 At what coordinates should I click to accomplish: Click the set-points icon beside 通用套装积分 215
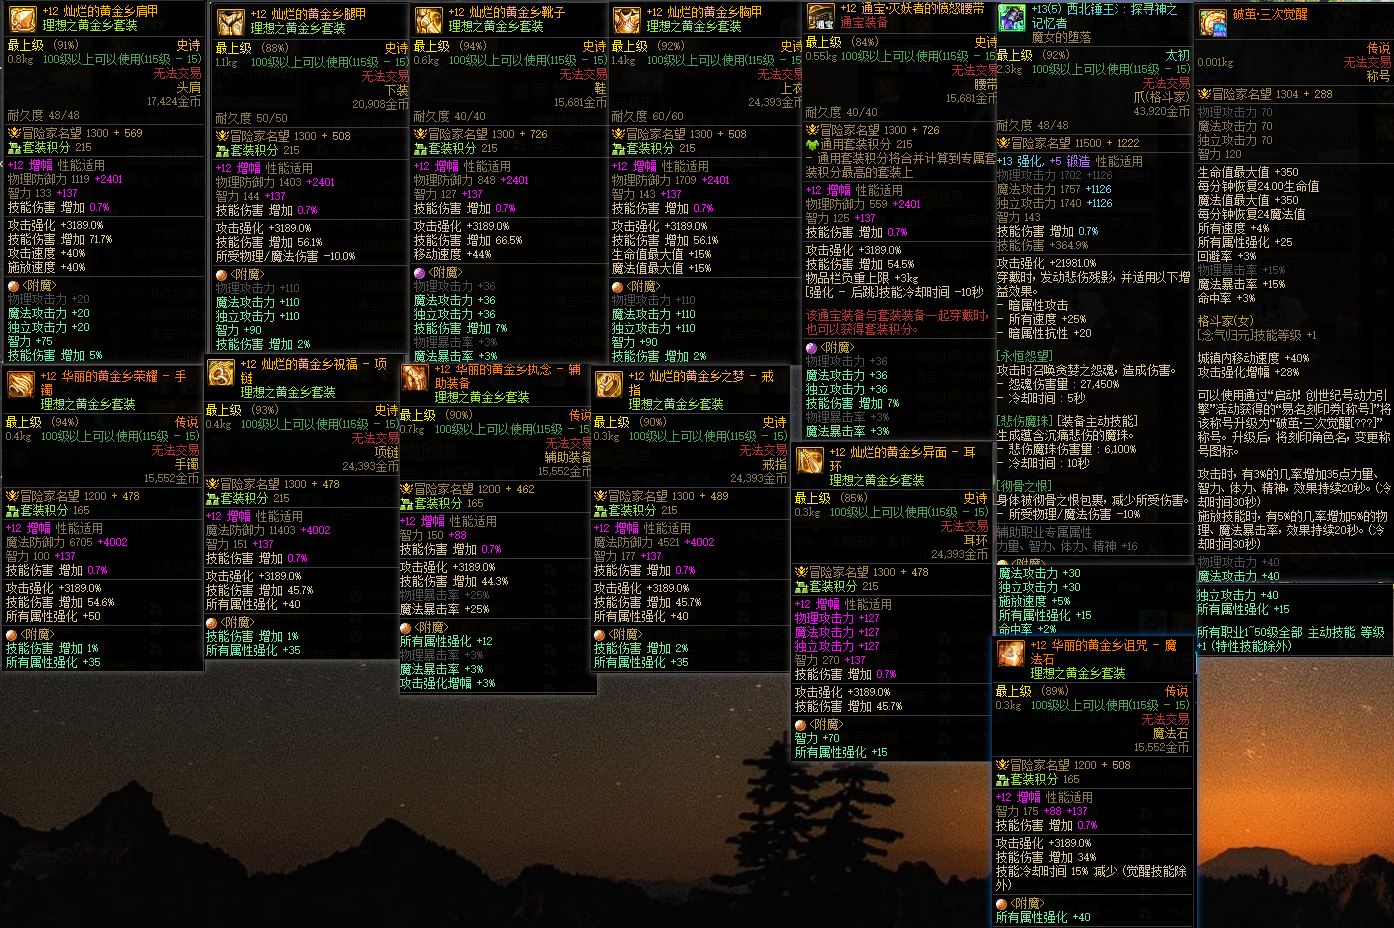point(812,144)
